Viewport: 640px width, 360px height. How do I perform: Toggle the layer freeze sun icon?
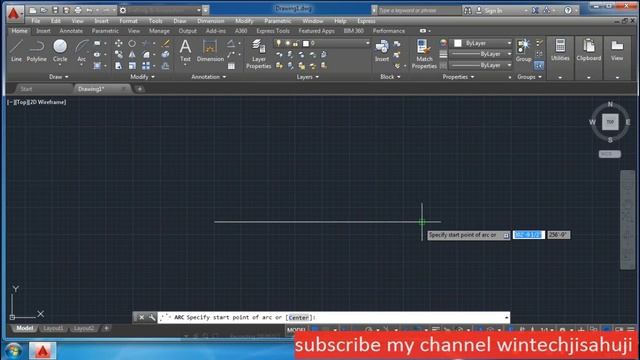point(287,43)
